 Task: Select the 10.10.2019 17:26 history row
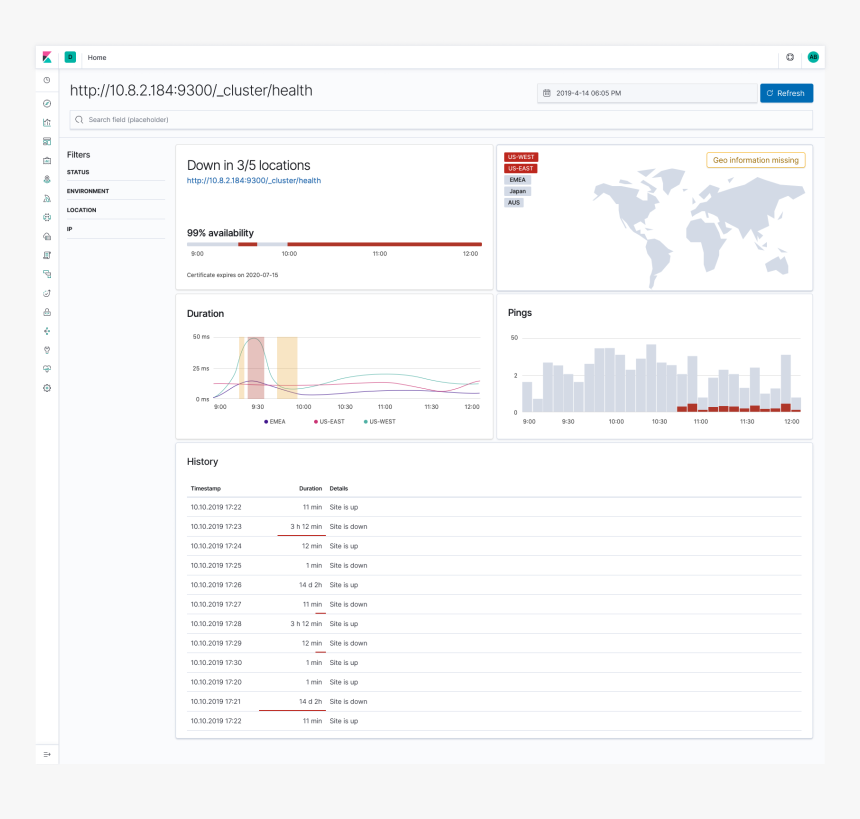pyautogui.click(x=494, y=585)
